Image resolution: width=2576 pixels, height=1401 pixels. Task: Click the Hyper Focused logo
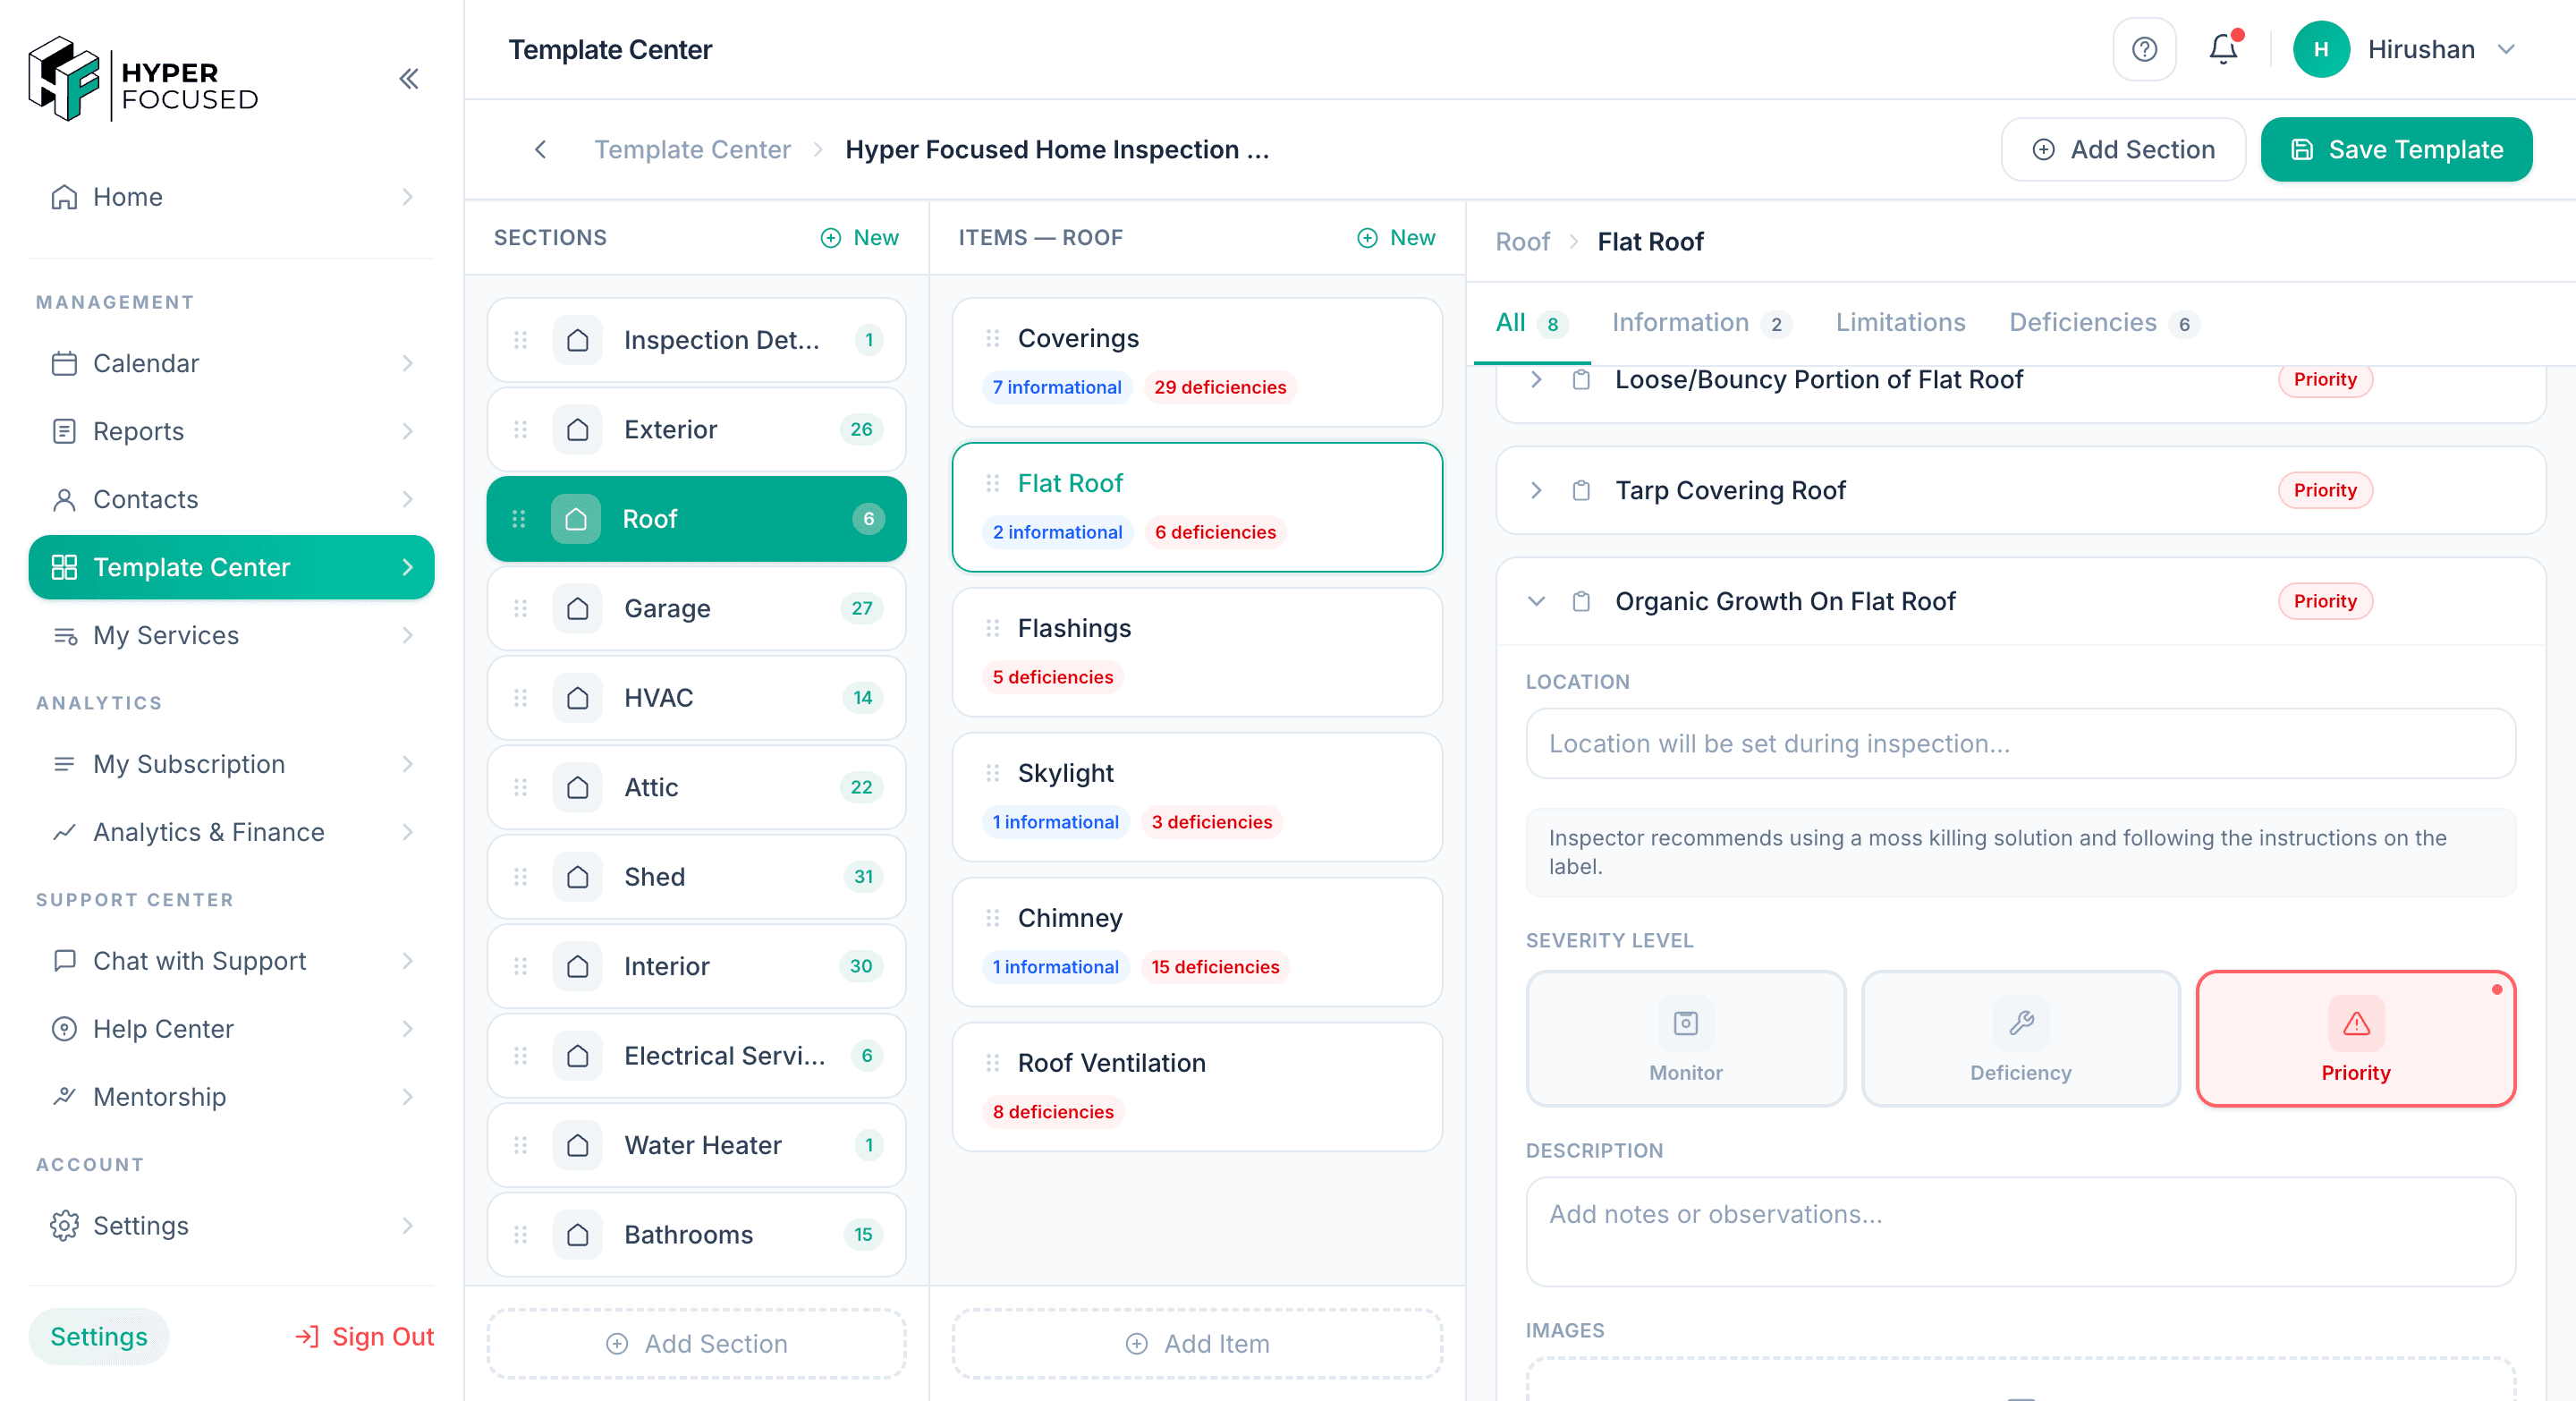(x=143, y=79)
